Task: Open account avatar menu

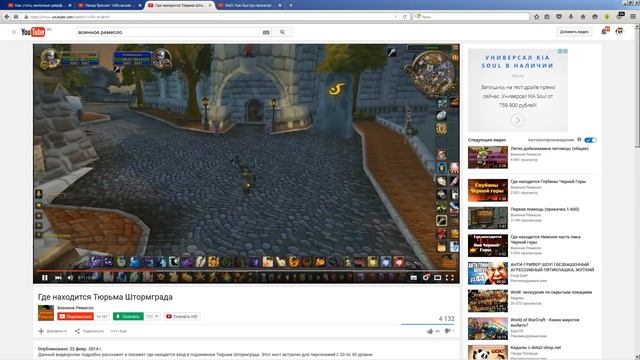Action: click(x=620, y=31)
